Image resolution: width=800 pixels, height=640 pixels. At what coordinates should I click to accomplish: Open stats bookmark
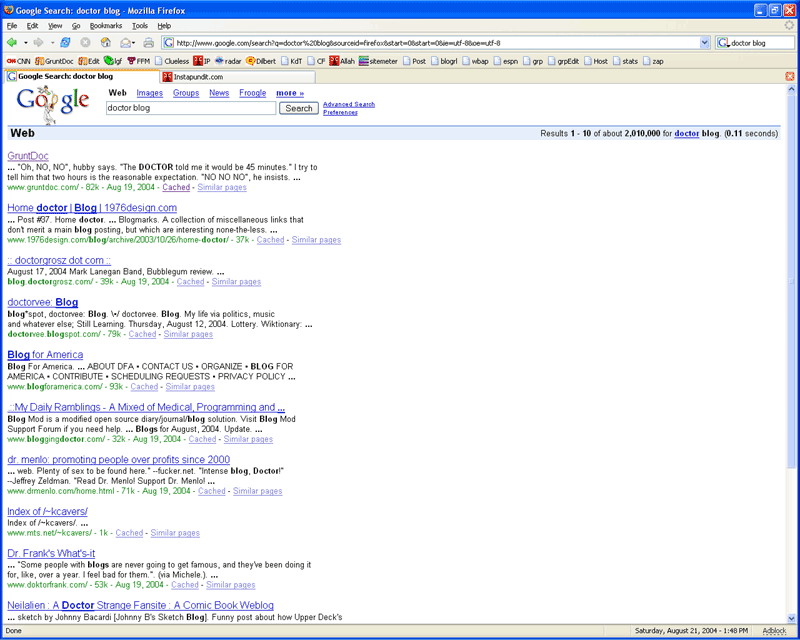tap(625, 61)
